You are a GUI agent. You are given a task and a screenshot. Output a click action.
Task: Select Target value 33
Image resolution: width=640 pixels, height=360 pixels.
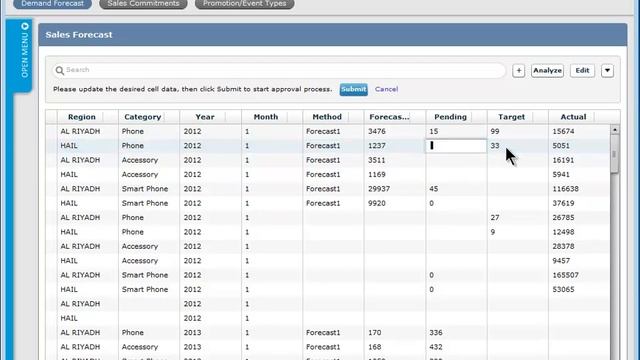[495, 146]
